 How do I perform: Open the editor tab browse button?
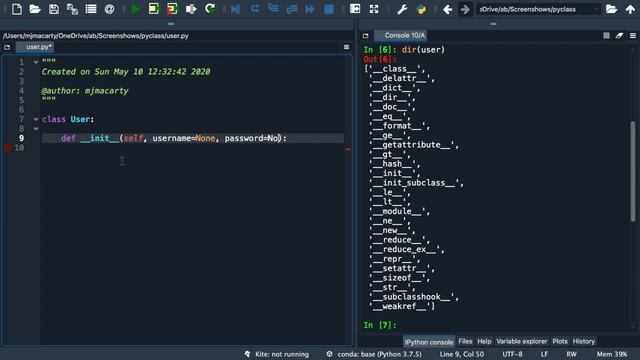tap(7, 47)
